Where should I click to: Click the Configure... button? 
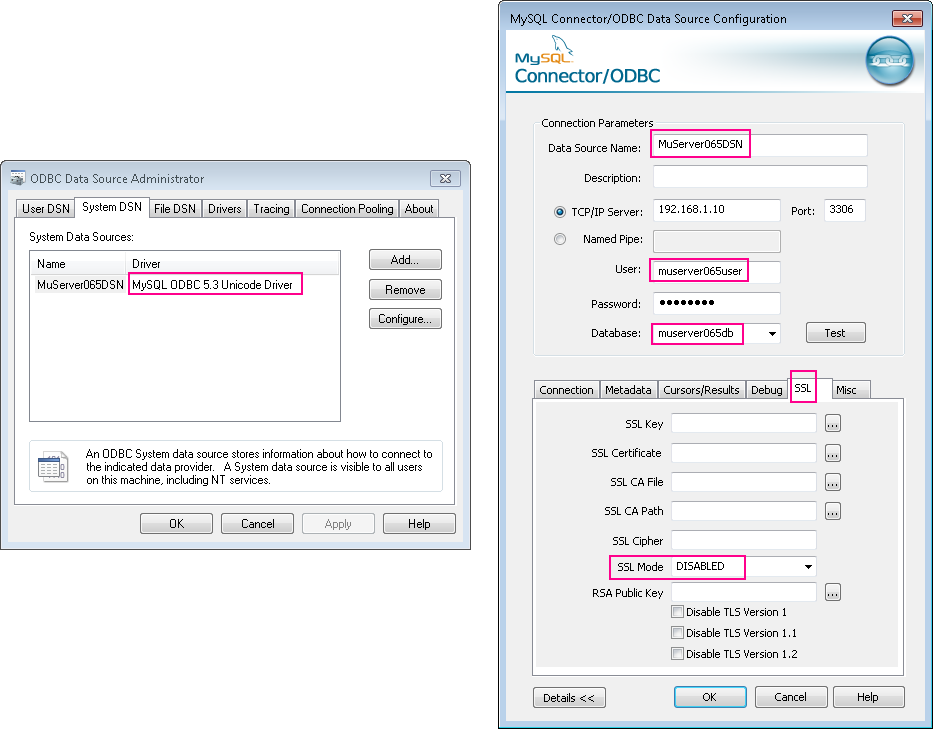[x=405, y=319]
